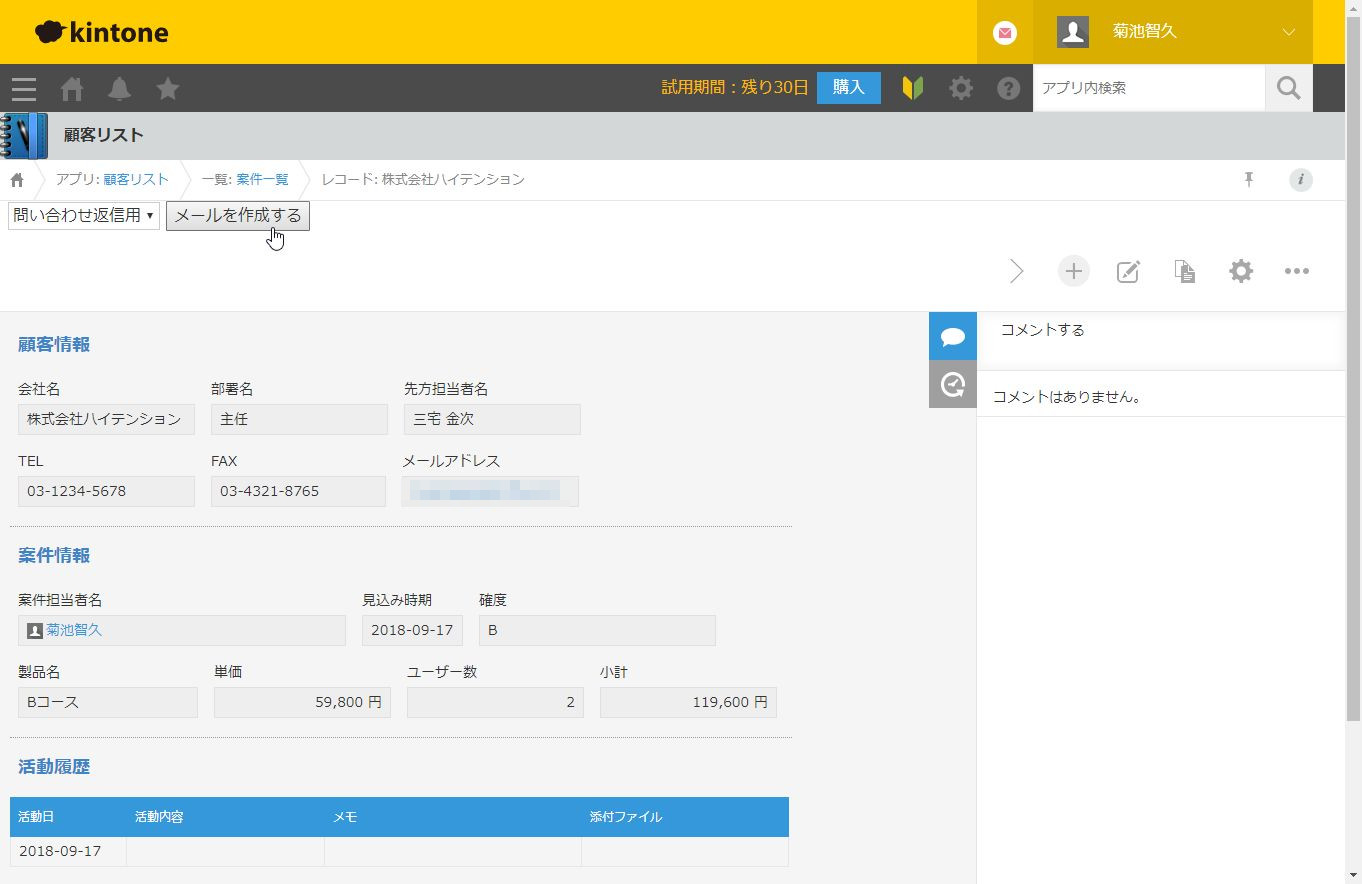Click the page's vertical scrollbar
The width and height of the screenshot is (1362, 884).
pos(1353,400)
